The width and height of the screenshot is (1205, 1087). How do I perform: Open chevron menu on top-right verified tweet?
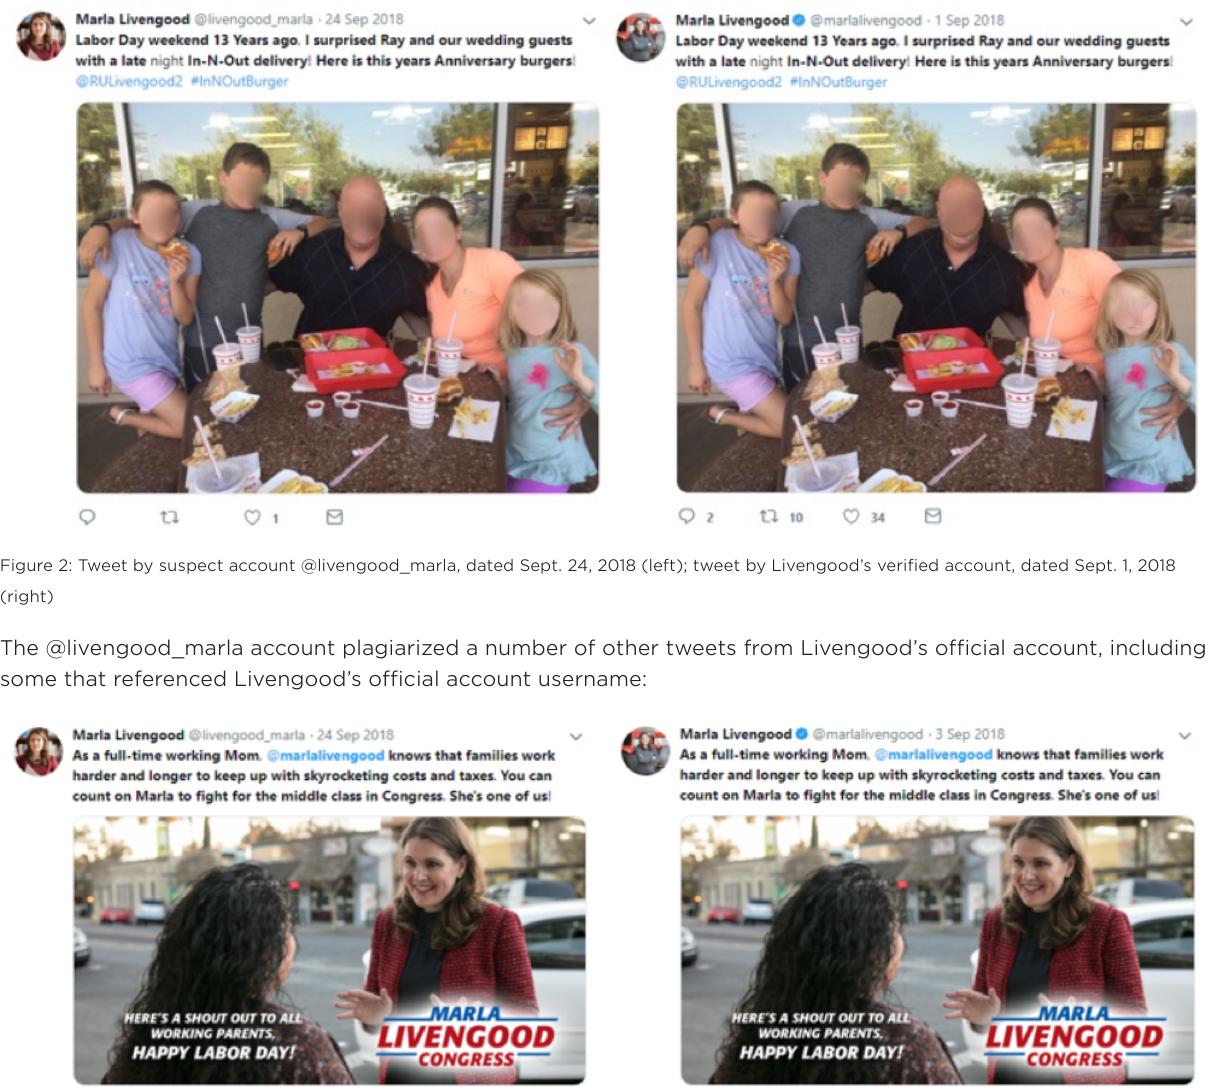coord(1186,22)
